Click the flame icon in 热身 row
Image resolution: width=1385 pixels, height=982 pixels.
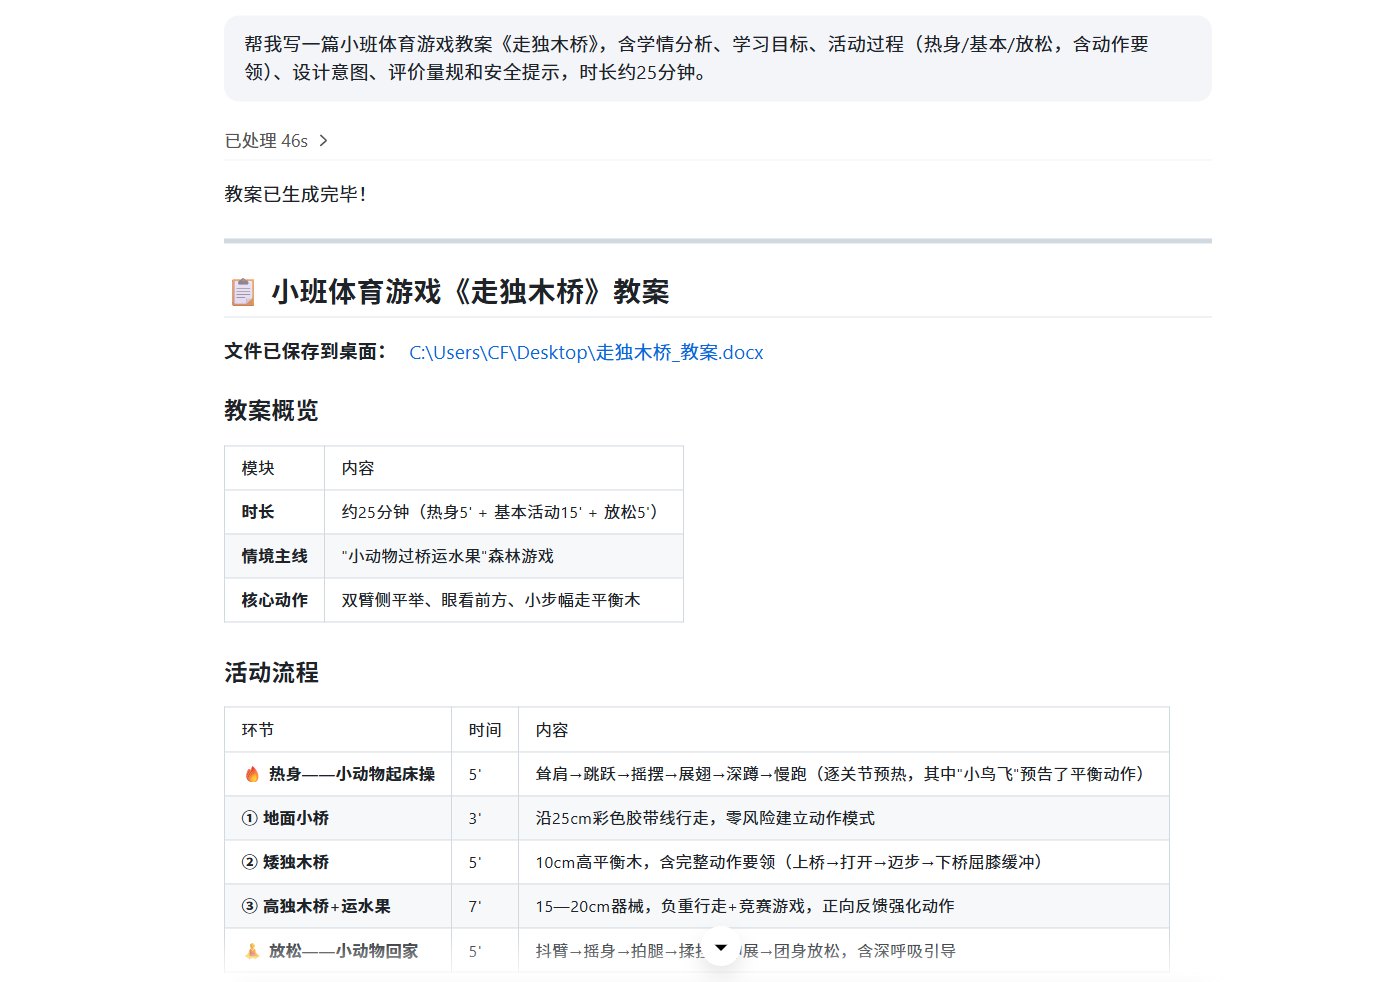click(x=252, y=774)
